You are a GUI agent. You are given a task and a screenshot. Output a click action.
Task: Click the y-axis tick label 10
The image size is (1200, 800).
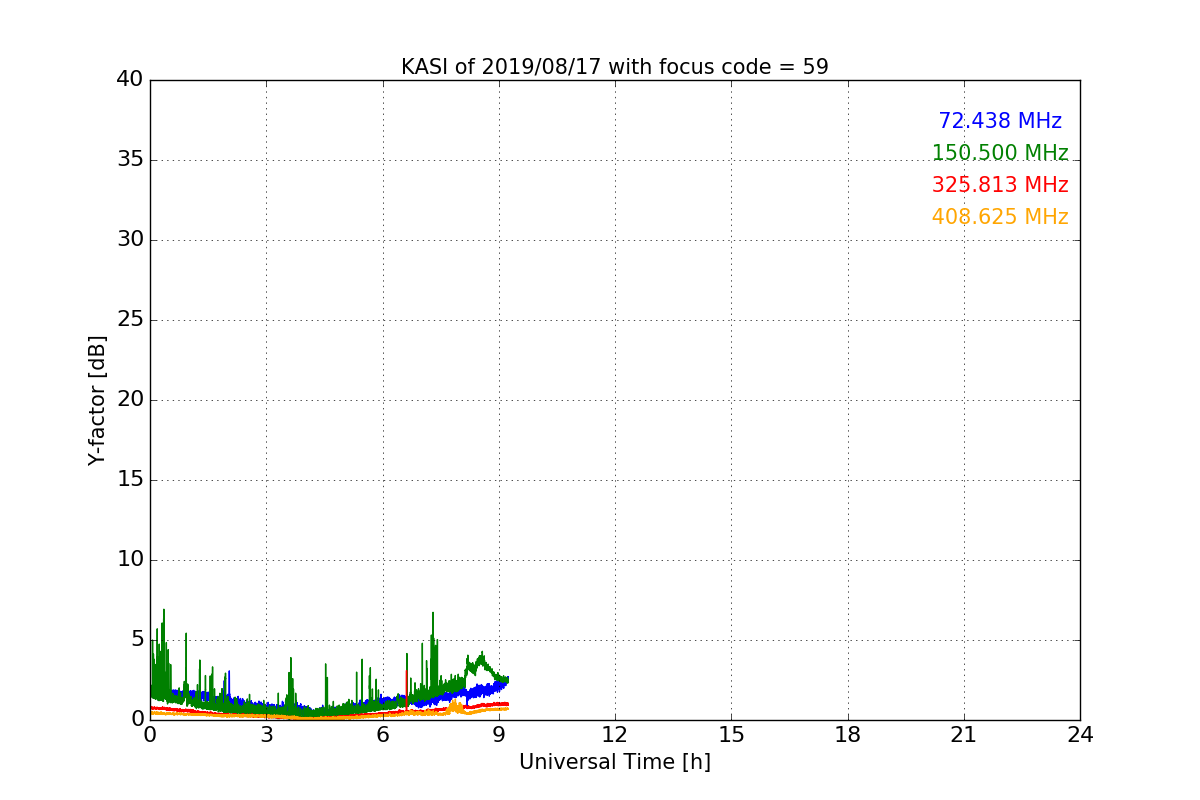pos(130,560)
